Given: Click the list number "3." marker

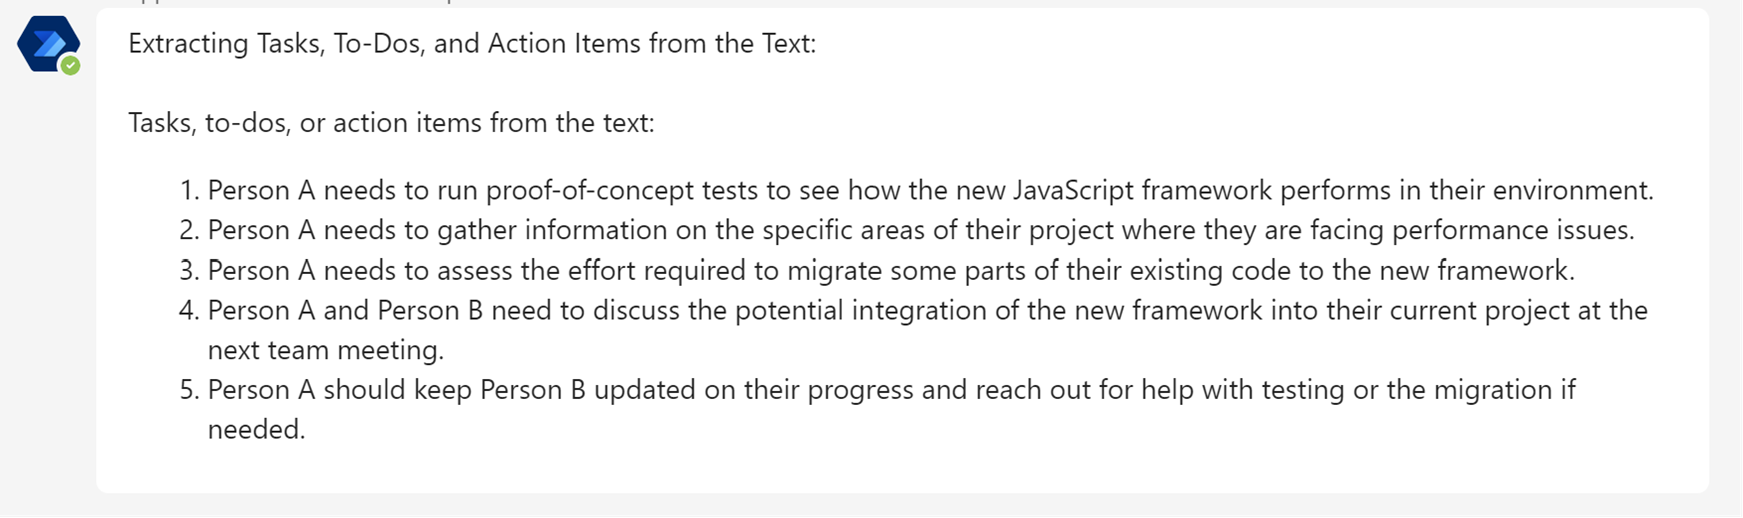Looking at the screenshot, I should click(189, 270).
